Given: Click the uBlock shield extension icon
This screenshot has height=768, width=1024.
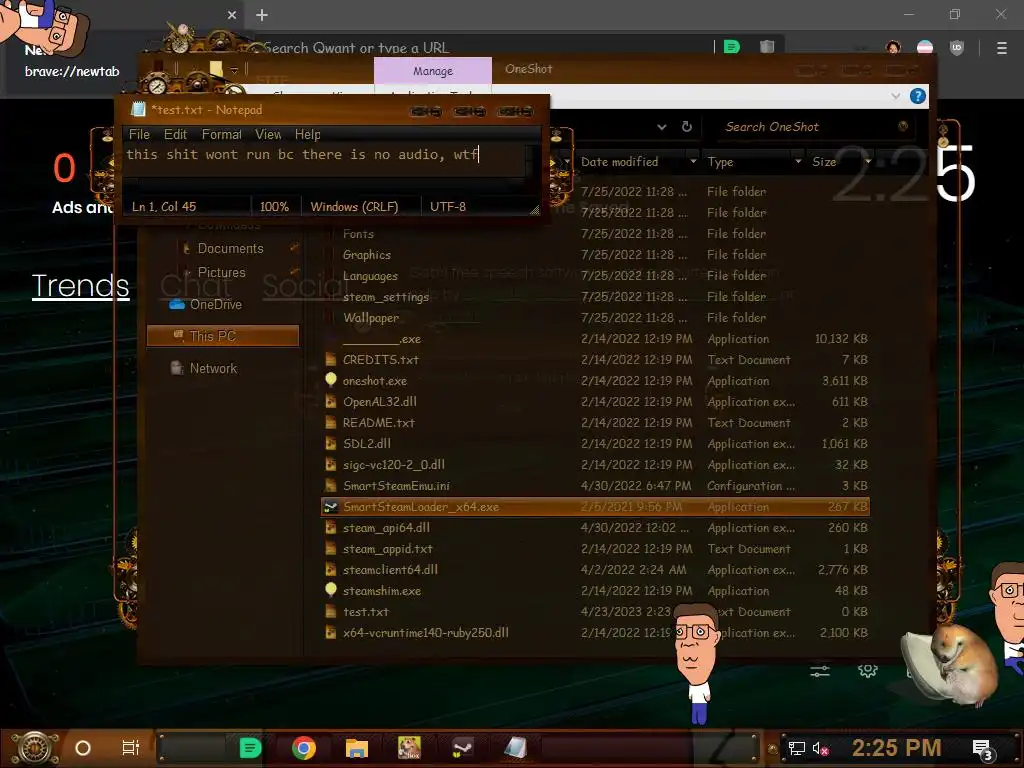Looking at the screenshot, I should click(x=957, y=48).
